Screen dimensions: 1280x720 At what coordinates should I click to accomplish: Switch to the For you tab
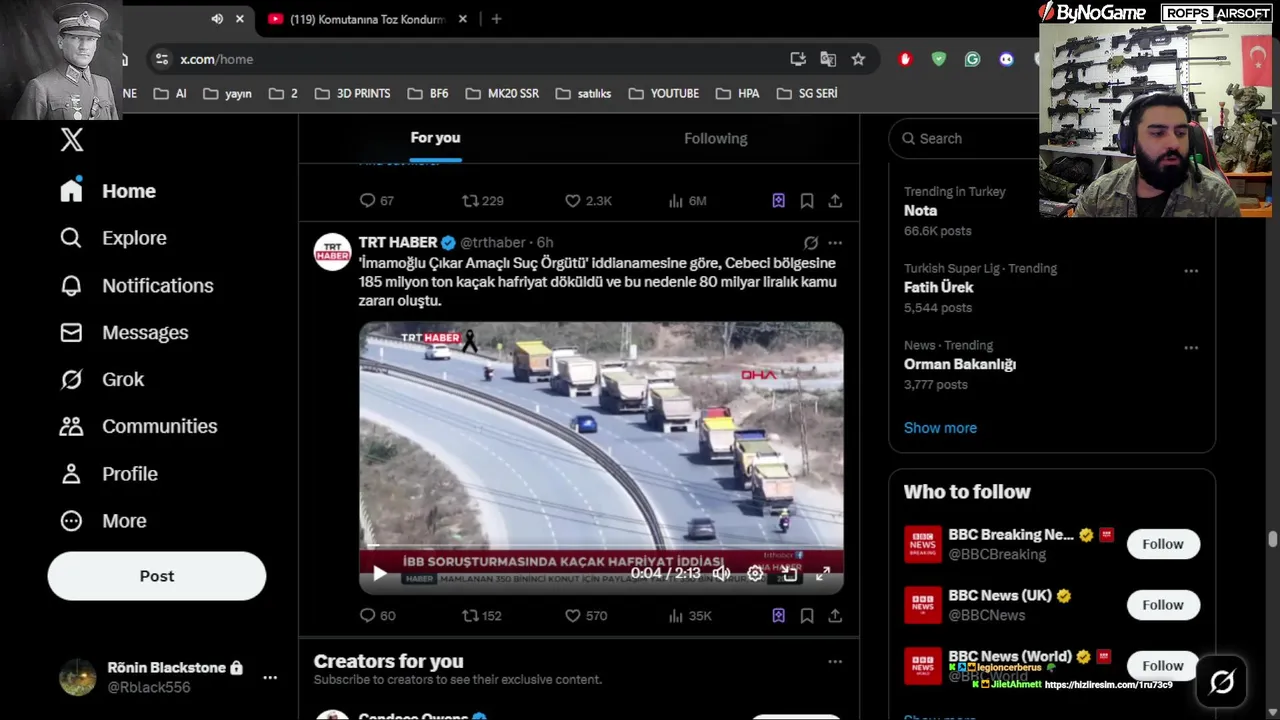point(435,138)
